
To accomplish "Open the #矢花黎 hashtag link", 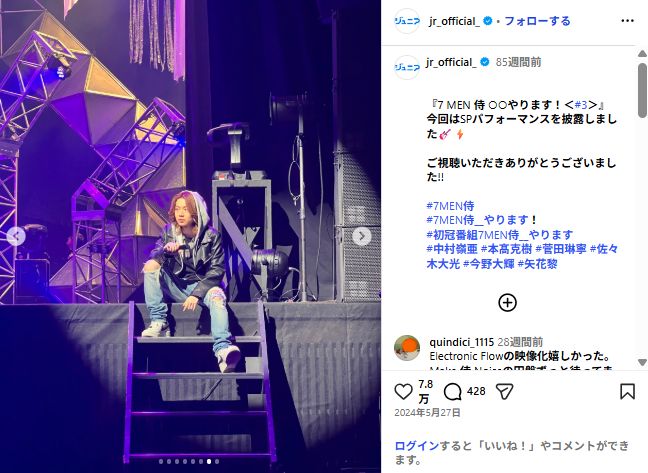I will (x=537, y=264).
